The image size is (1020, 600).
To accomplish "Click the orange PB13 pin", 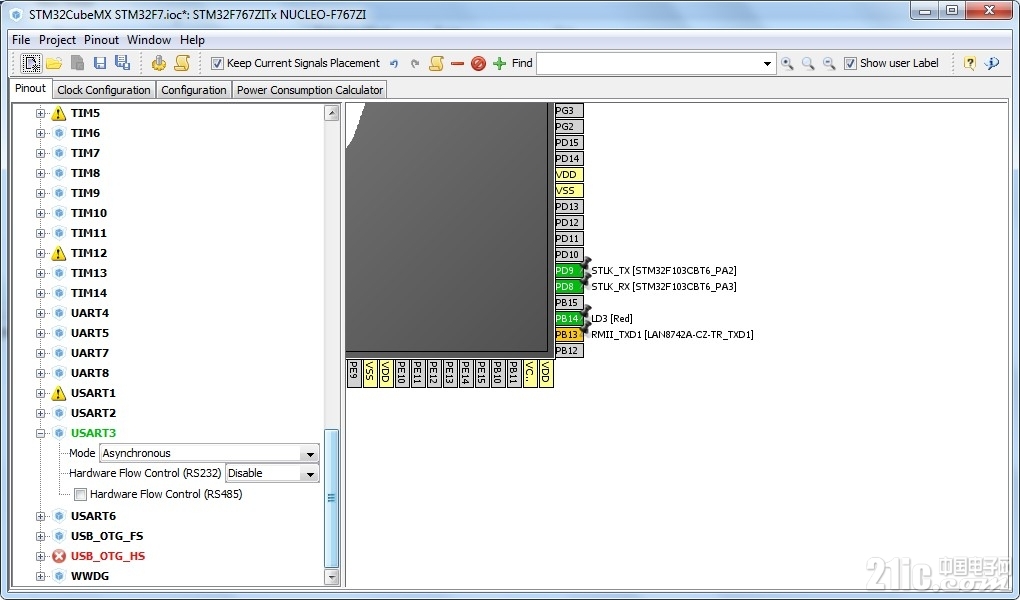I will [569, 334].
